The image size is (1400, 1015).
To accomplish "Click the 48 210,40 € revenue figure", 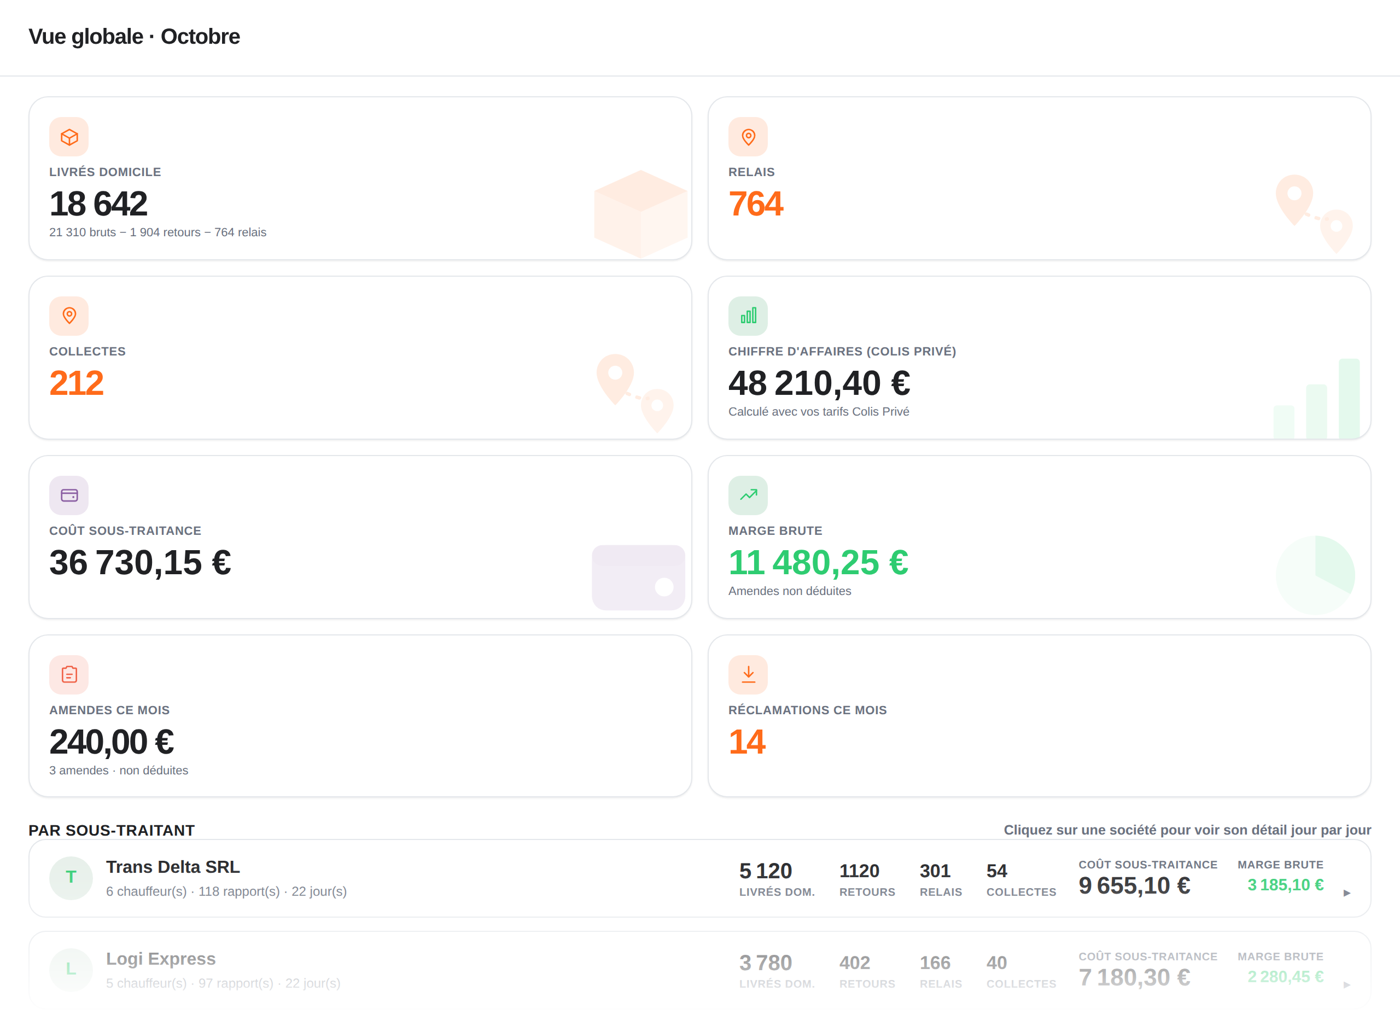I will (819, 383).
